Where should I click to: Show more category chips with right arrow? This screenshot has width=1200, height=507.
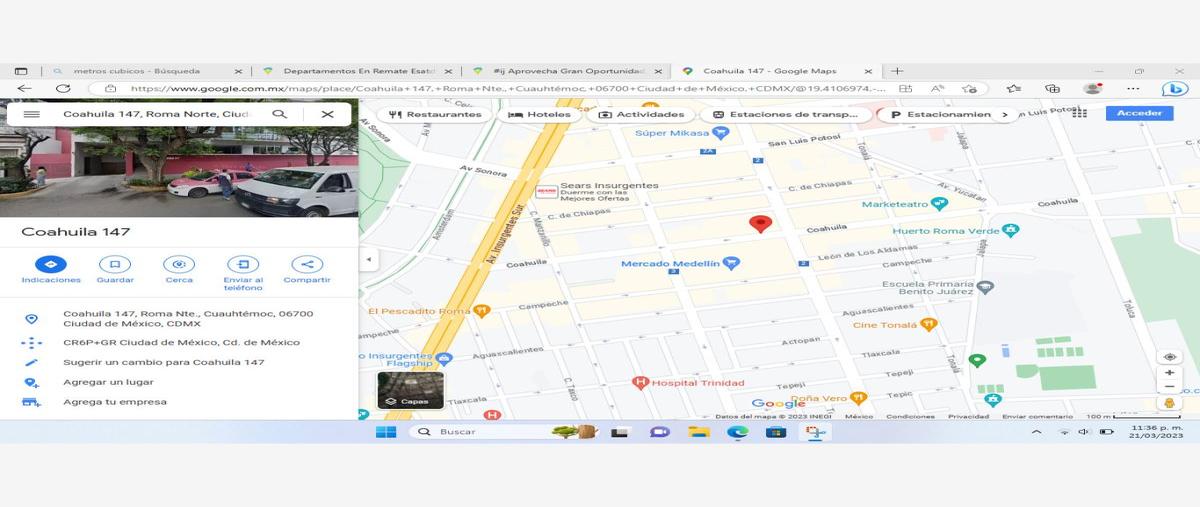point(1005,114)
